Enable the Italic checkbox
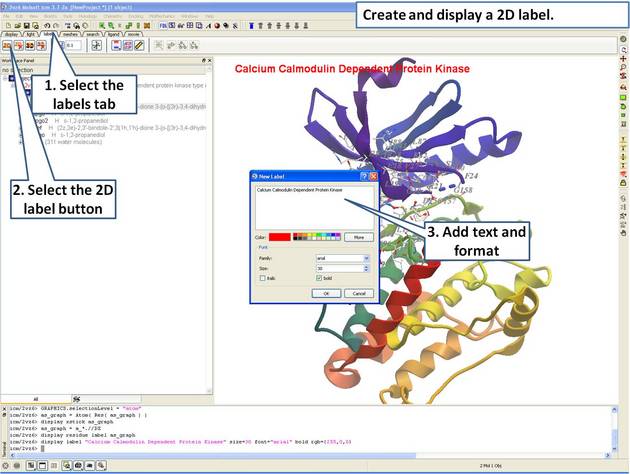Image resolution: width=630 pixels, height=474 pixels. (262, 279)
